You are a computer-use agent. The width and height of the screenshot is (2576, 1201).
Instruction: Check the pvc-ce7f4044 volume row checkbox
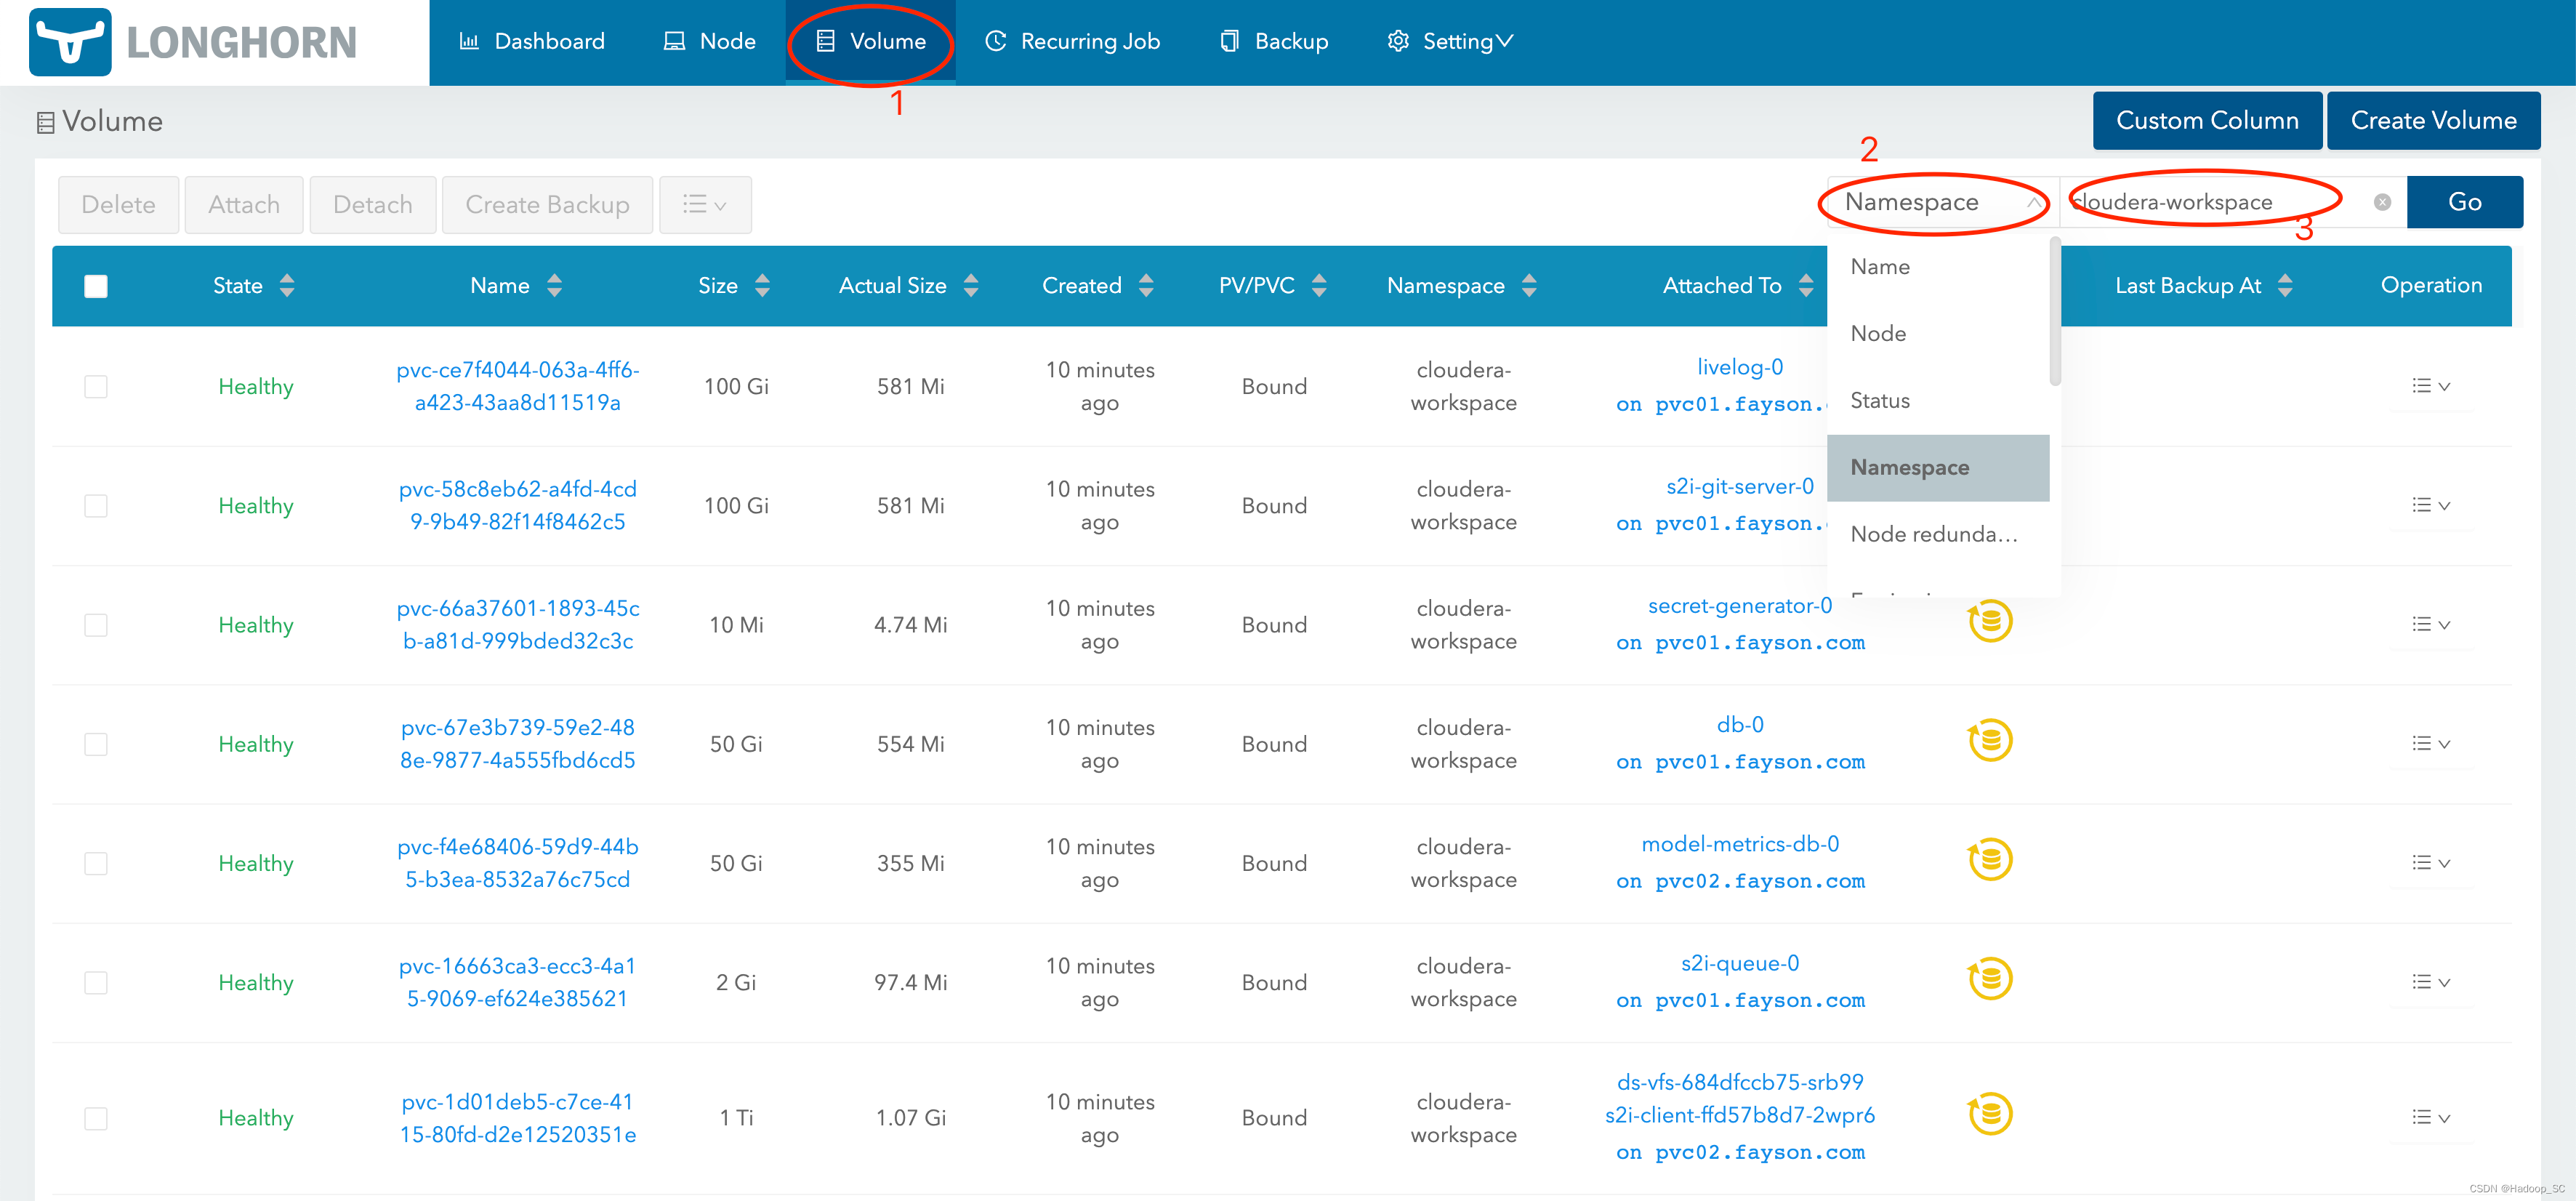tap(96, 387)
